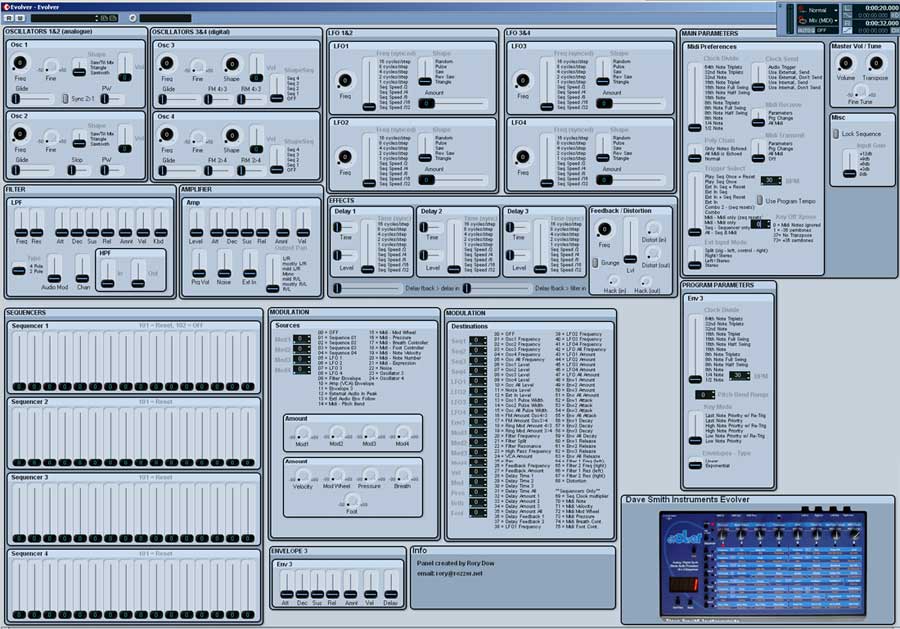
Task: Click the Distort (in) knob
Action: (653, 228)
